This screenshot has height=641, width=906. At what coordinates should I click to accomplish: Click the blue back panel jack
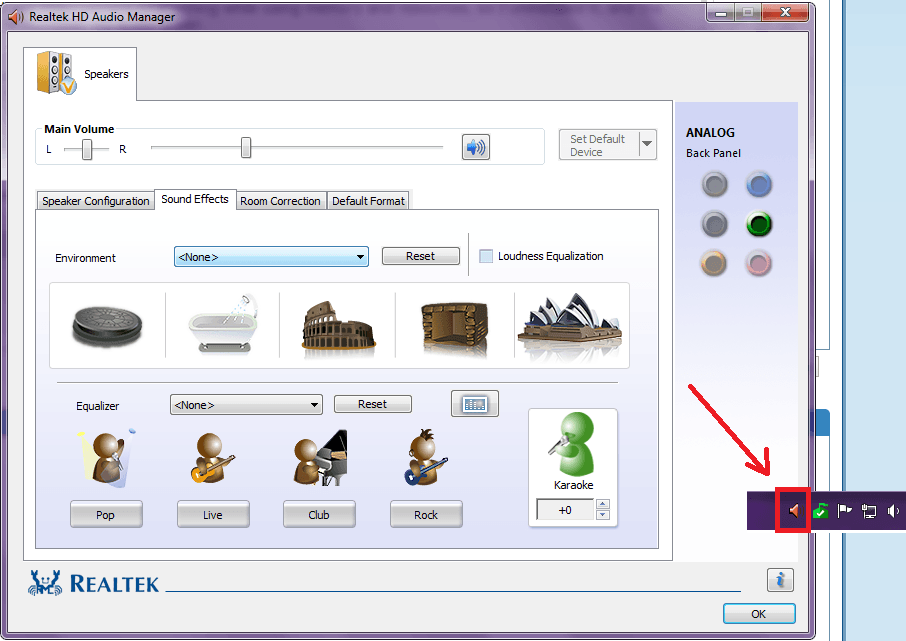point(759,185)
